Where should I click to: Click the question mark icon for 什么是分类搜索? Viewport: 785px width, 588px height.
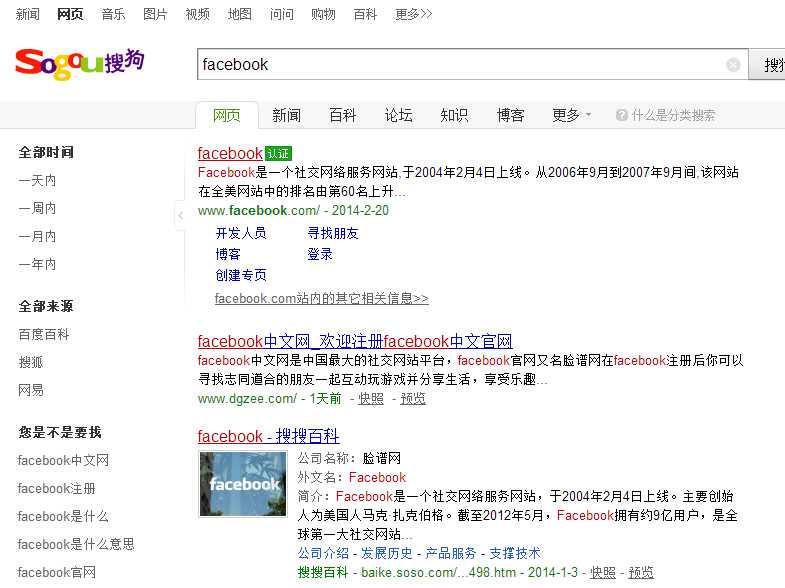(x=621, y=116)
